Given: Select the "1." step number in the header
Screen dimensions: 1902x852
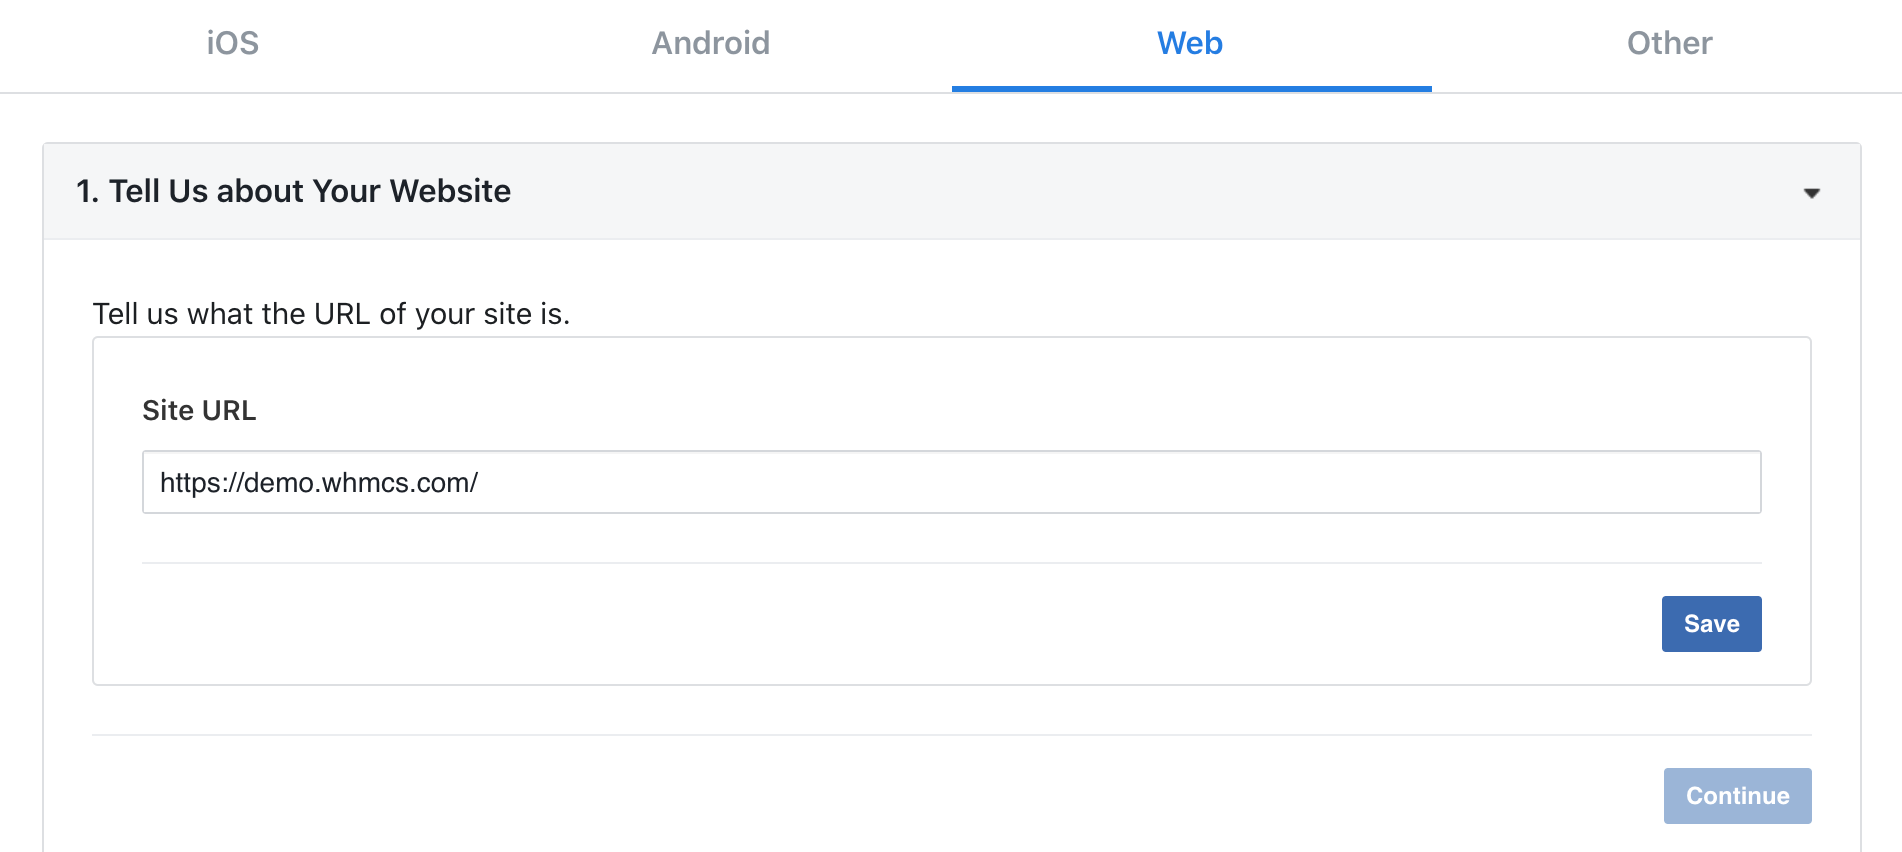Looking at the screenshot, I should (87, 191).
